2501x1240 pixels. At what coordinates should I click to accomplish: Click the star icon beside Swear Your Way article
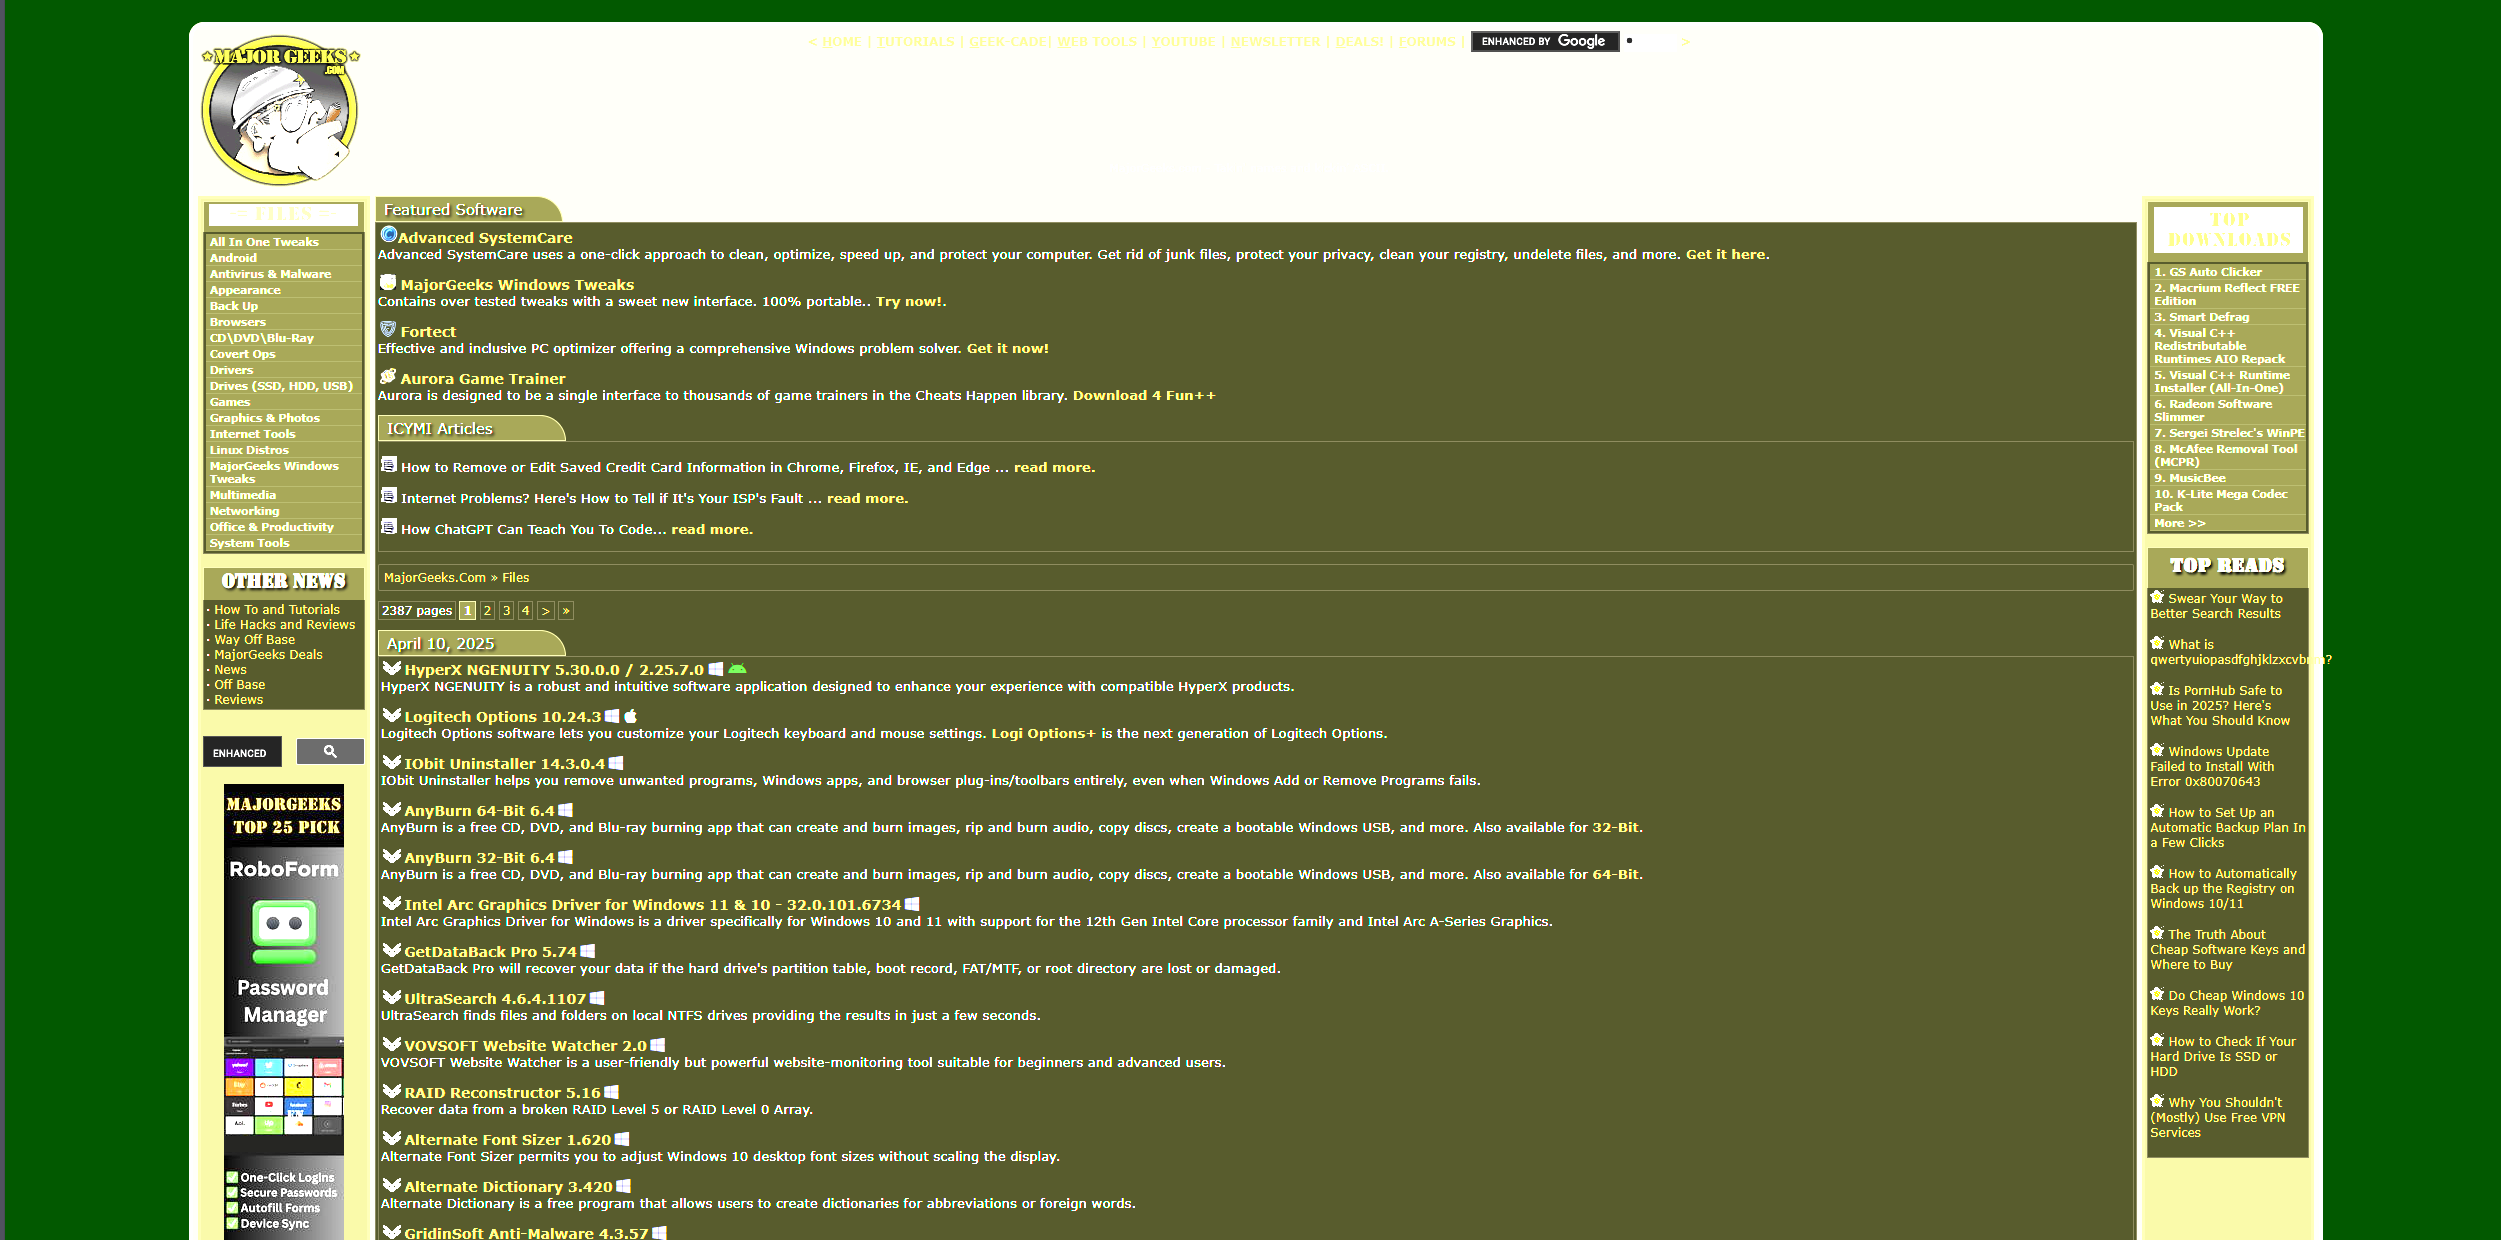[x=2157, y=597]
